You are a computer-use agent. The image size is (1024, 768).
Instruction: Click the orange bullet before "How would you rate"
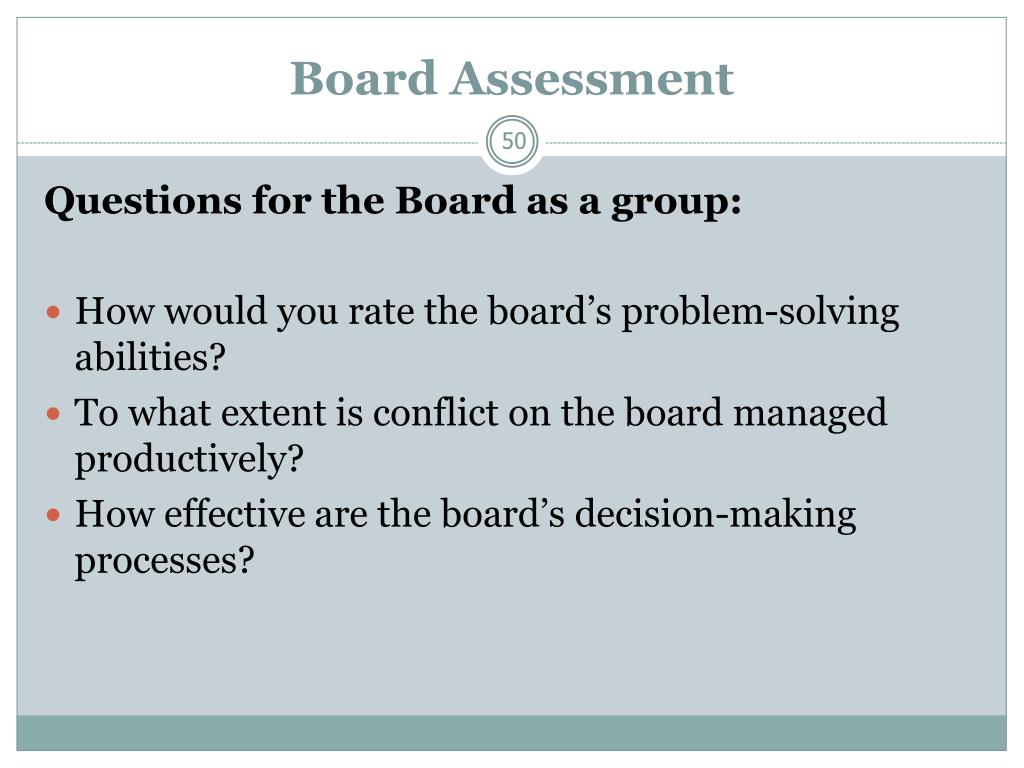[x=54, y=312]
